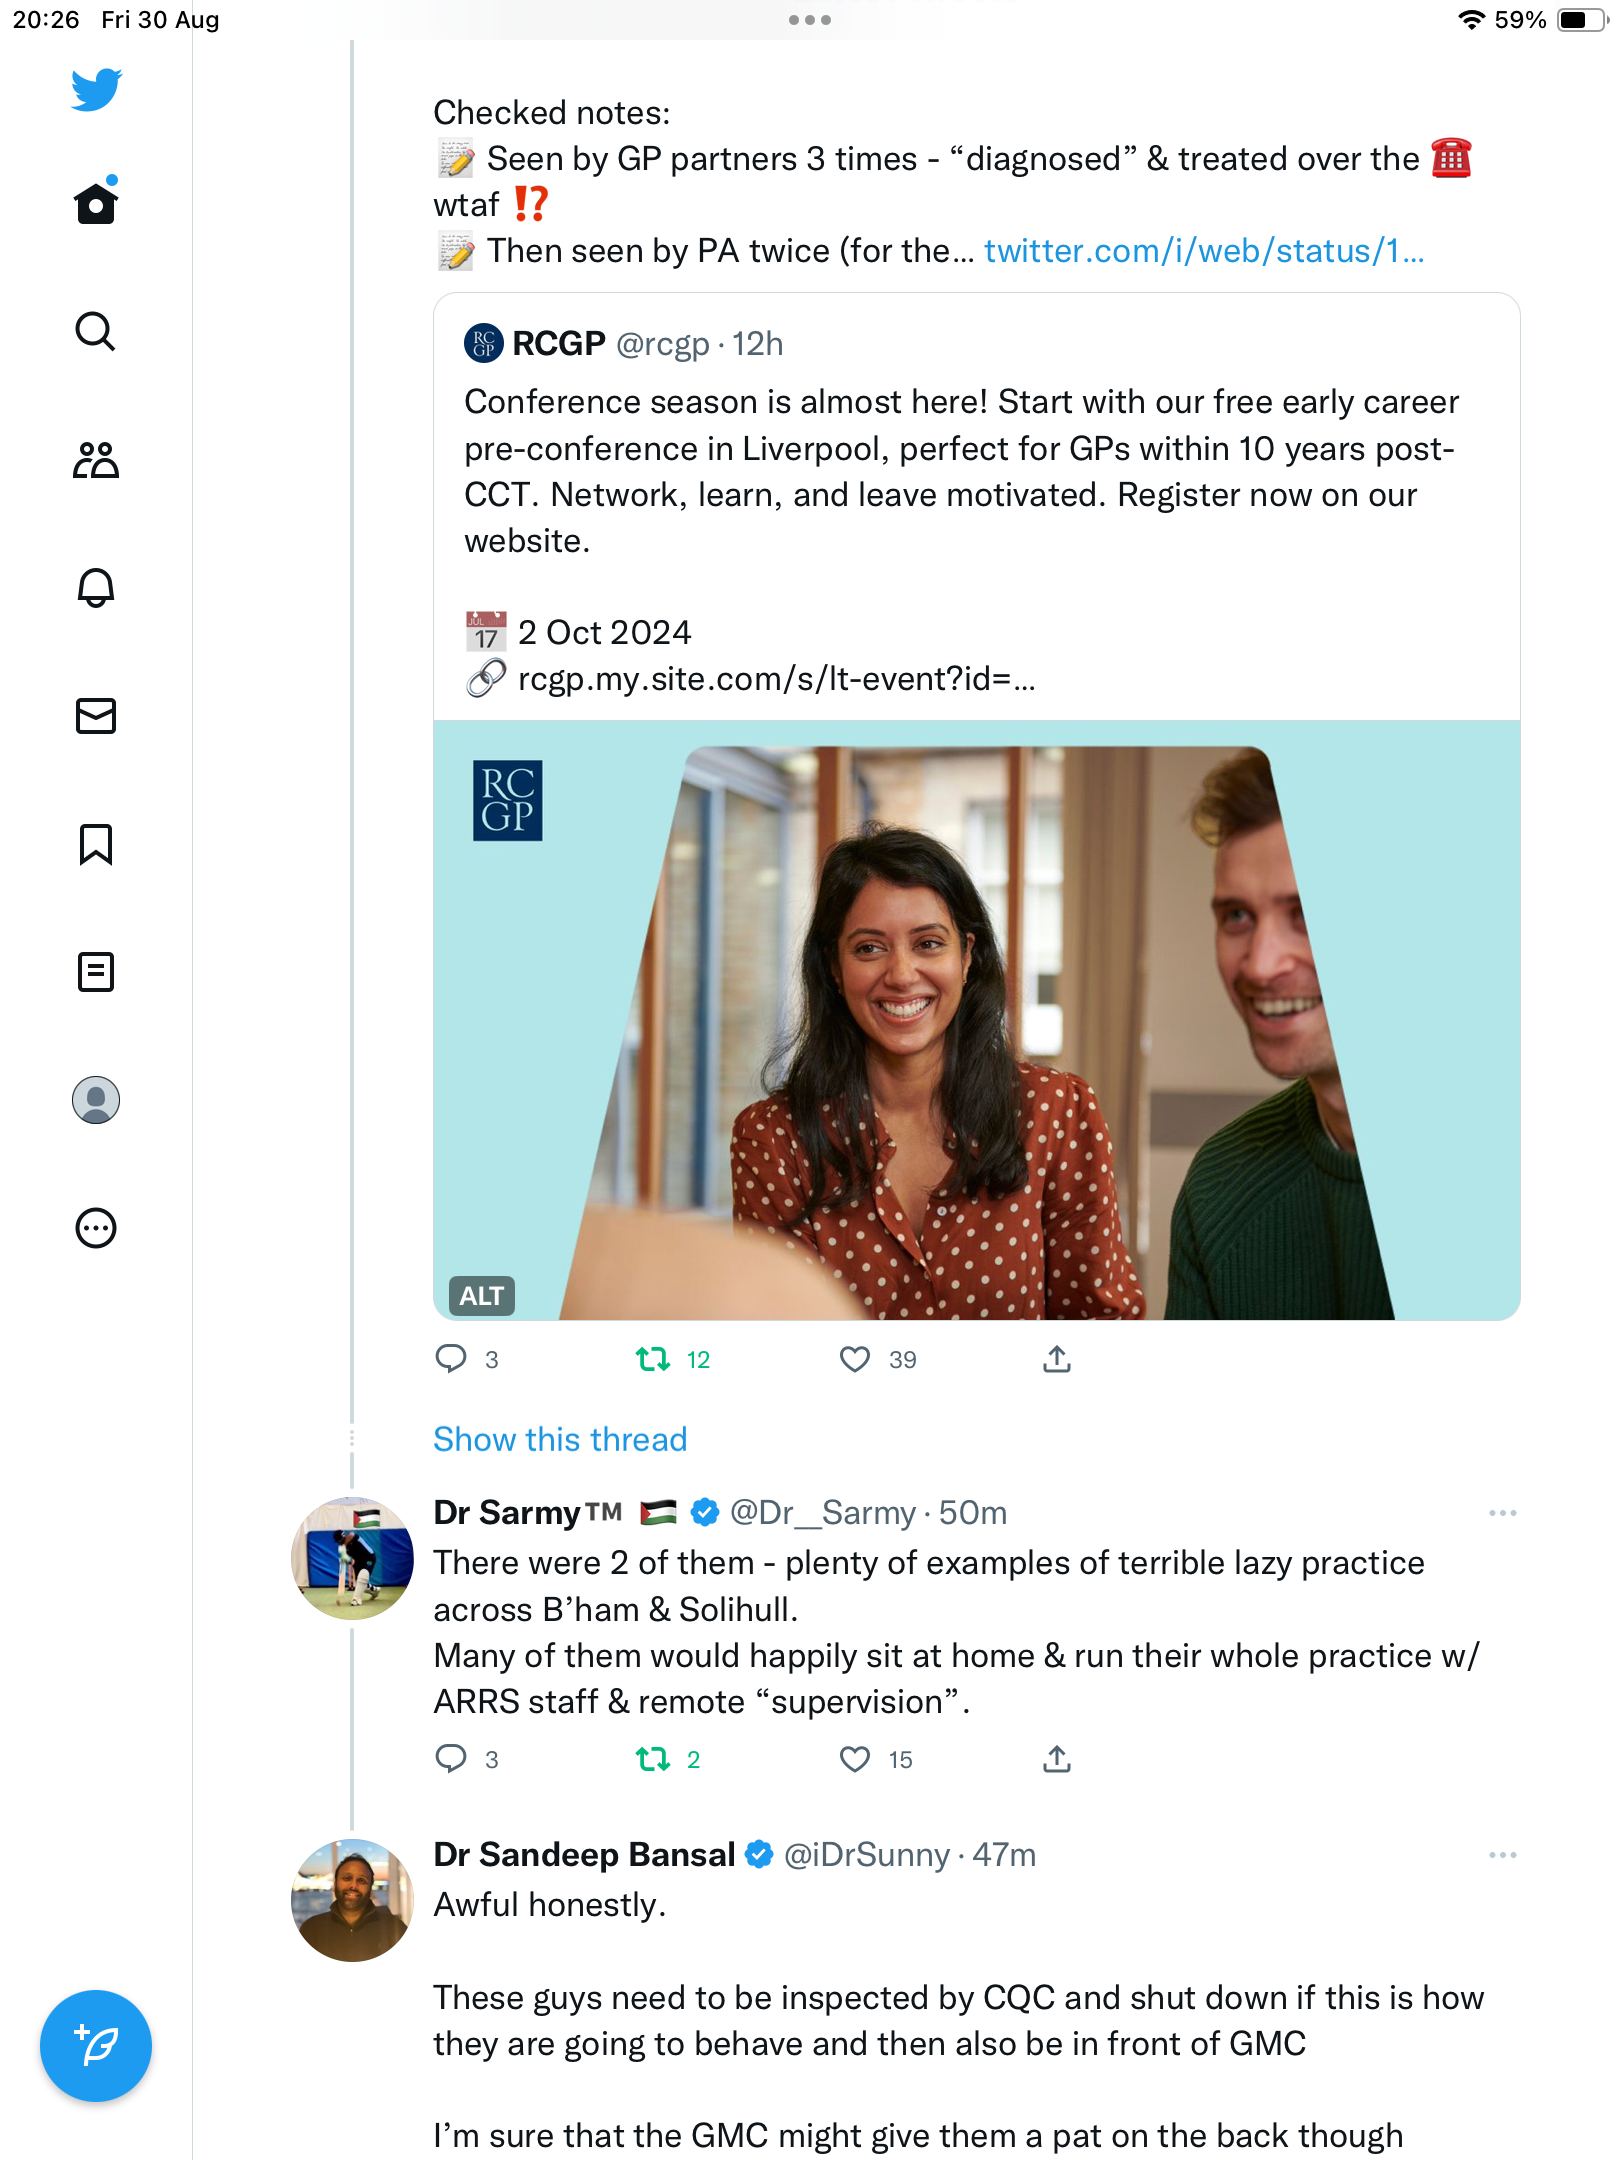This screenshot has height=2160, width=1620.
Task: Open the twitter.com/i/web/status link
Action: [1204, 251]
